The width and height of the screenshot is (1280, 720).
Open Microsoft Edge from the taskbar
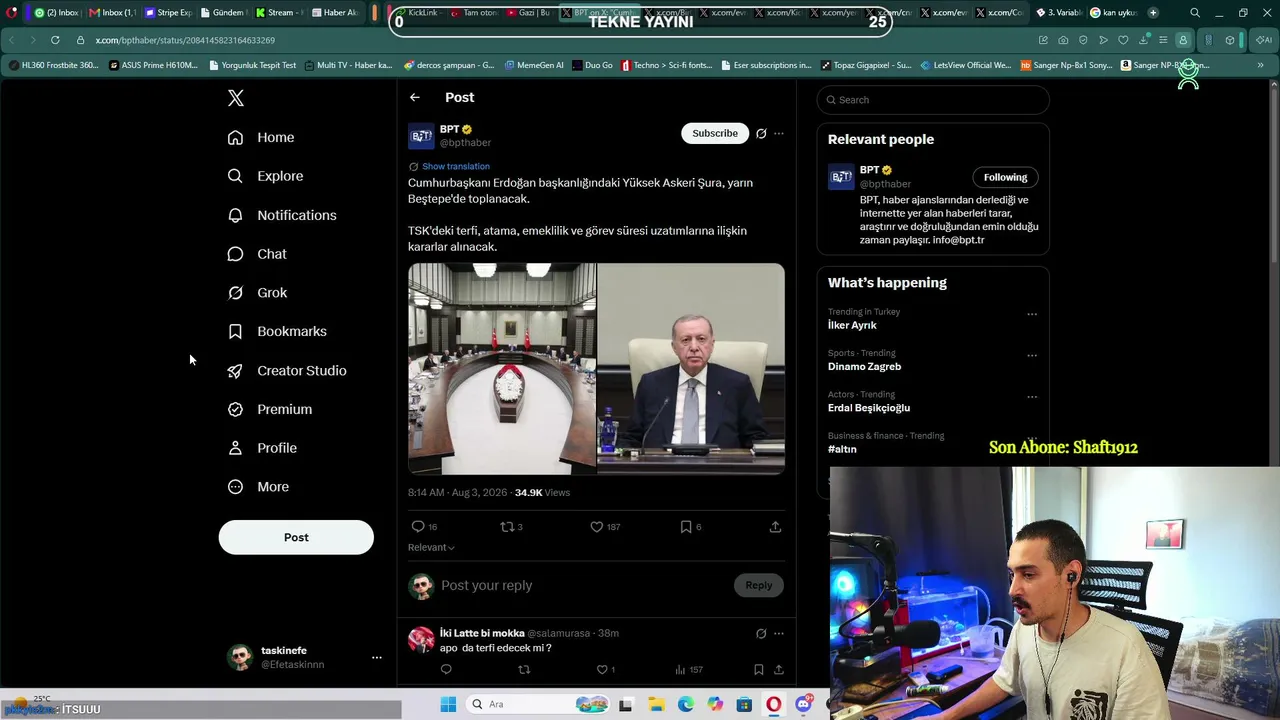(686, 704)
